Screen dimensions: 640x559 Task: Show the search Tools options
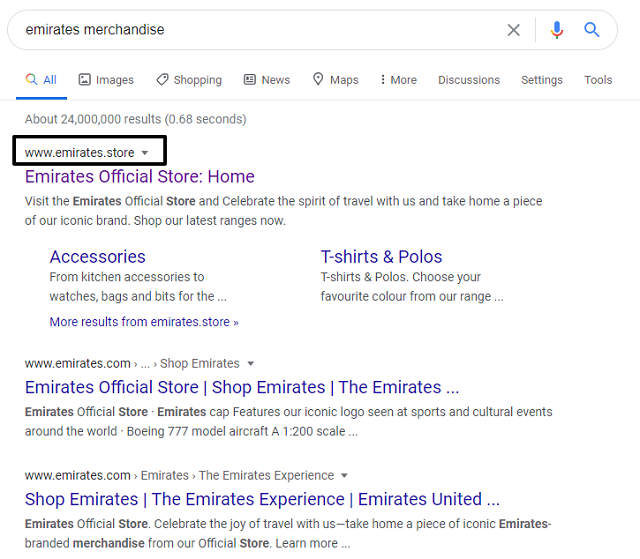click(x=598, y=80)
